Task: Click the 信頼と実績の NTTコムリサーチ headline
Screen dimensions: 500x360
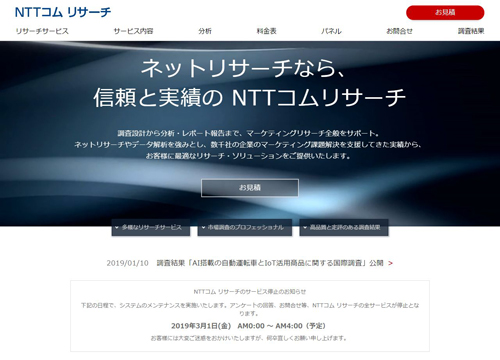Action: click(x=249, y=98)
